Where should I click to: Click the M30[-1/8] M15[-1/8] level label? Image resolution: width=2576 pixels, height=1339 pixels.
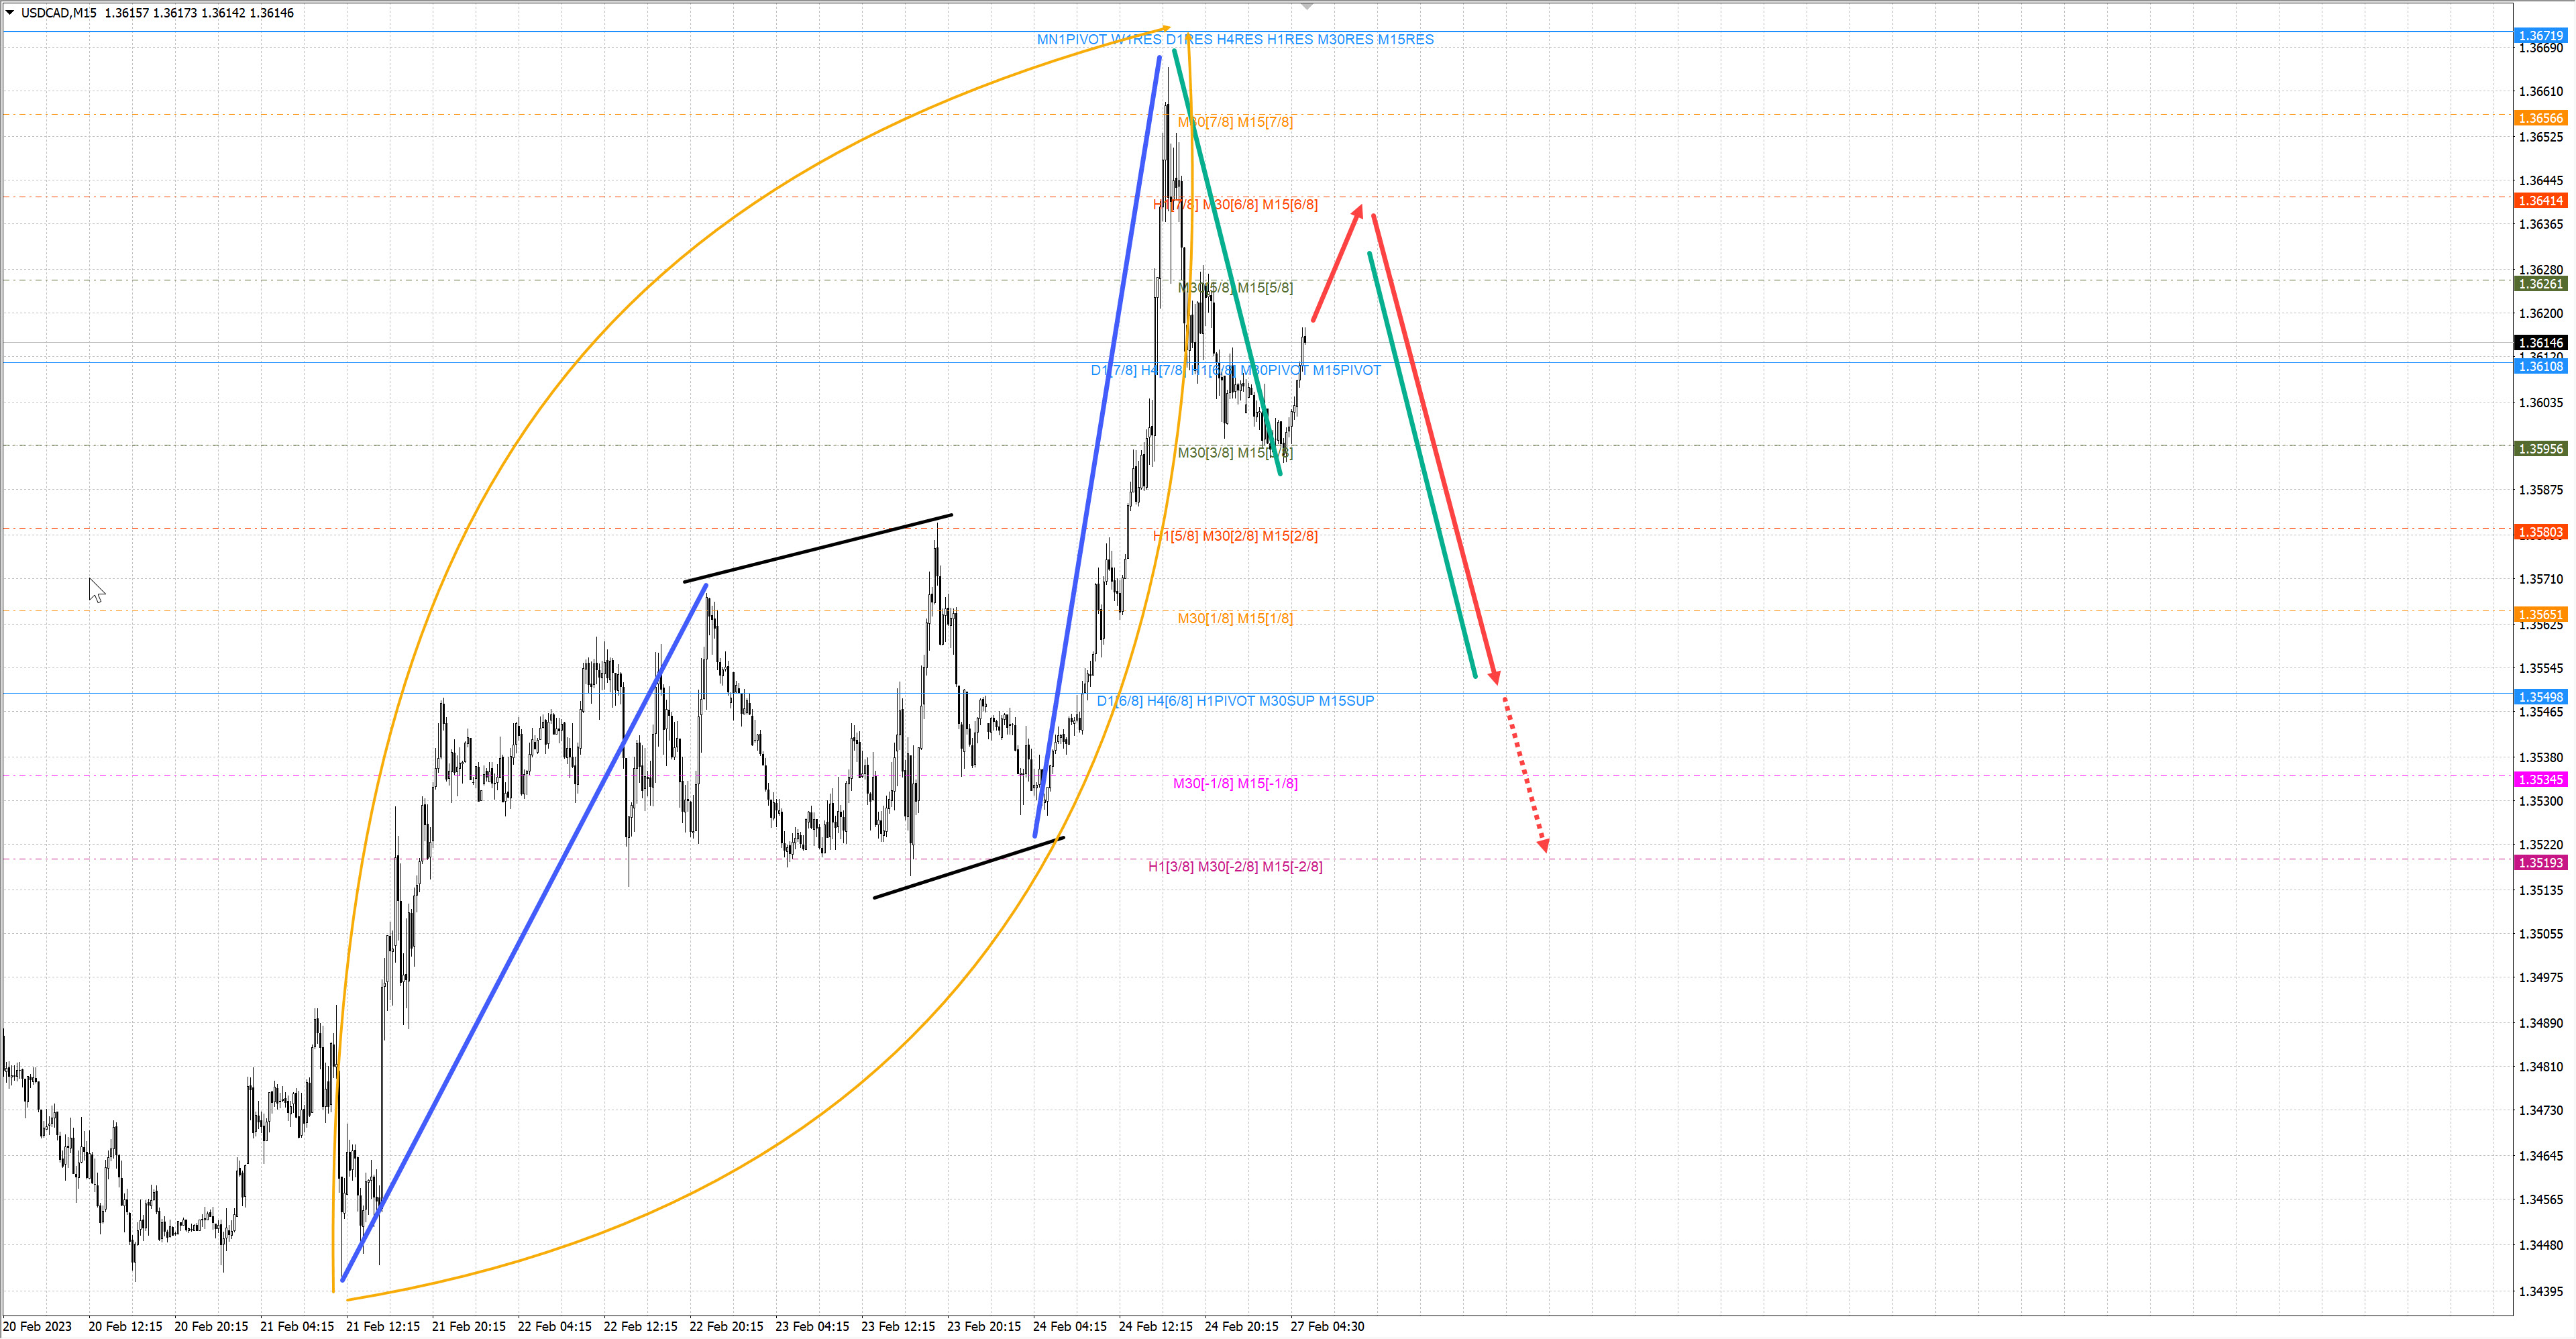point(1235,784)
